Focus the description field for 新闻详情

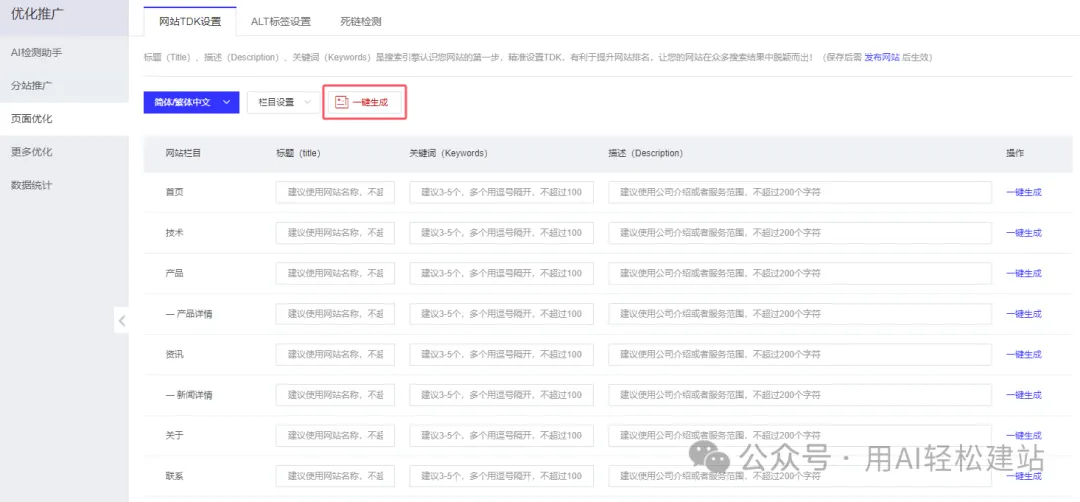(x=800, y=395)
